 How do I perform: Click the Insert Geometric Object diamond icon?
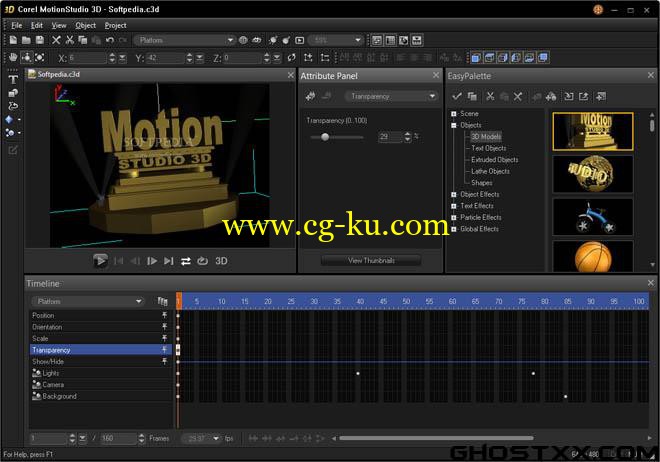(10, 119)
